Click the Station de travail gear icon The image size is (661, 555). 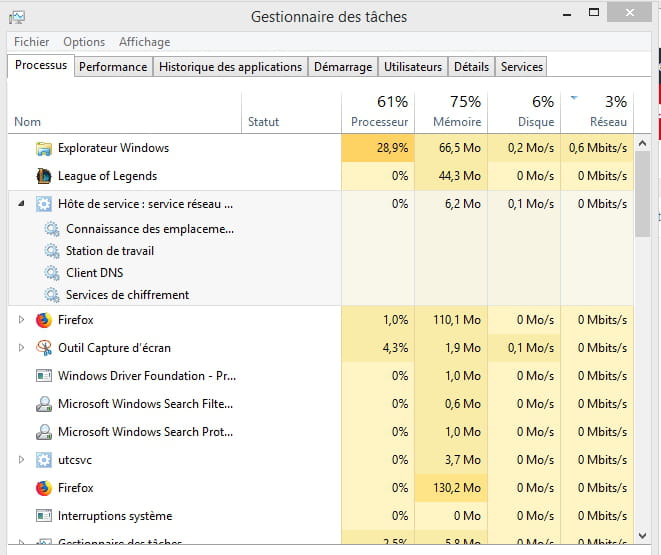52,251
